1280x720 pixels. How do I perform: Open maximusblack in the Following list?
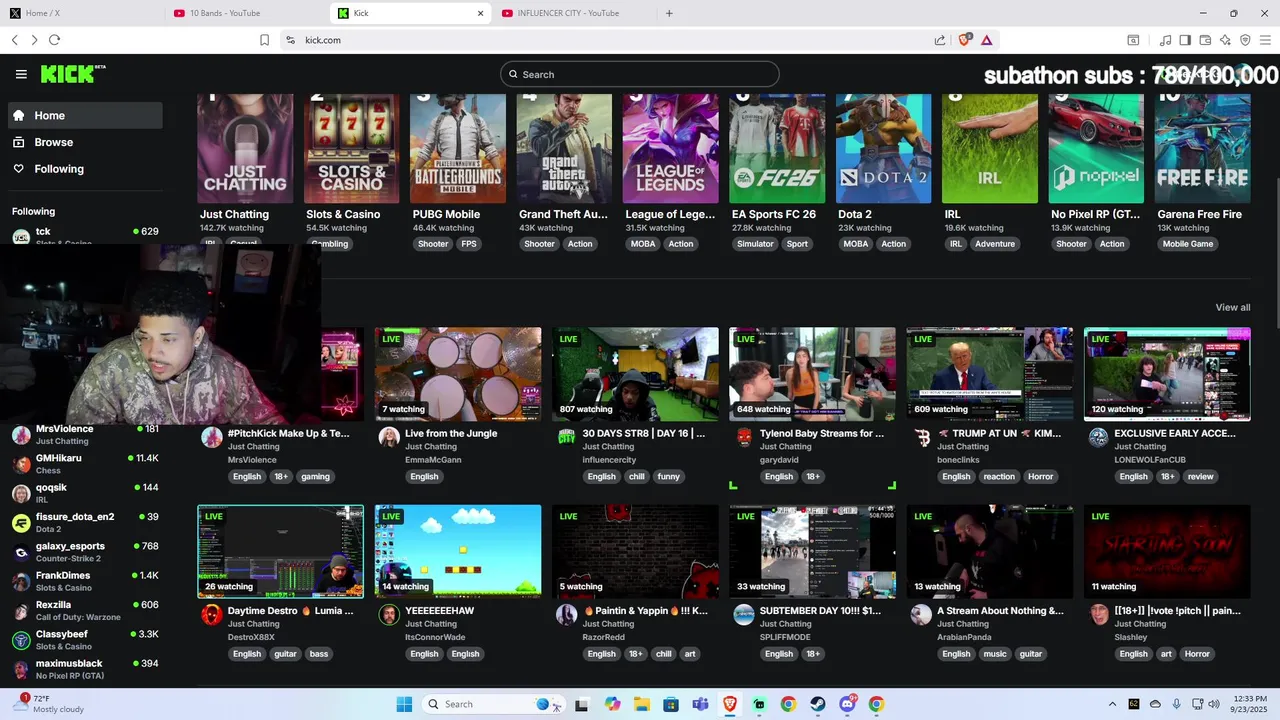pos(86,669)
